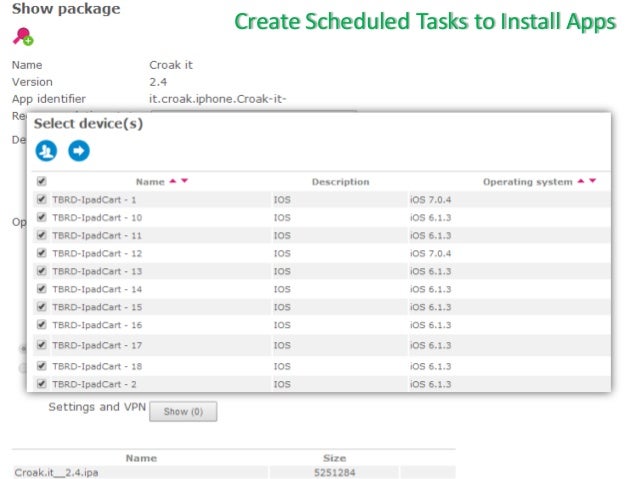Click the Croak.it__2.4.ipa file name
Image resolution: width=638 pixels, height=479 pixels.
point(62,473)
